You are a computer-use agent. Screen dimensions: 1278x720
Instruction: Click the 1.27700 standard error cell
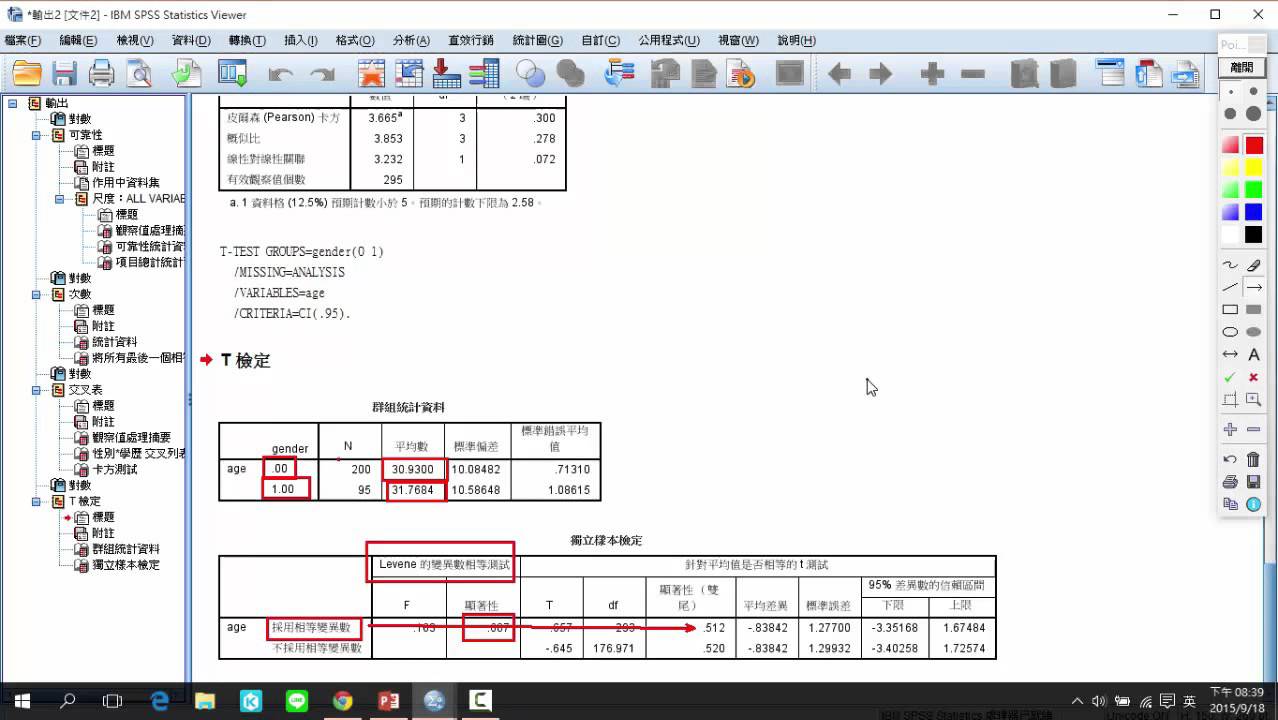(829, 628)
